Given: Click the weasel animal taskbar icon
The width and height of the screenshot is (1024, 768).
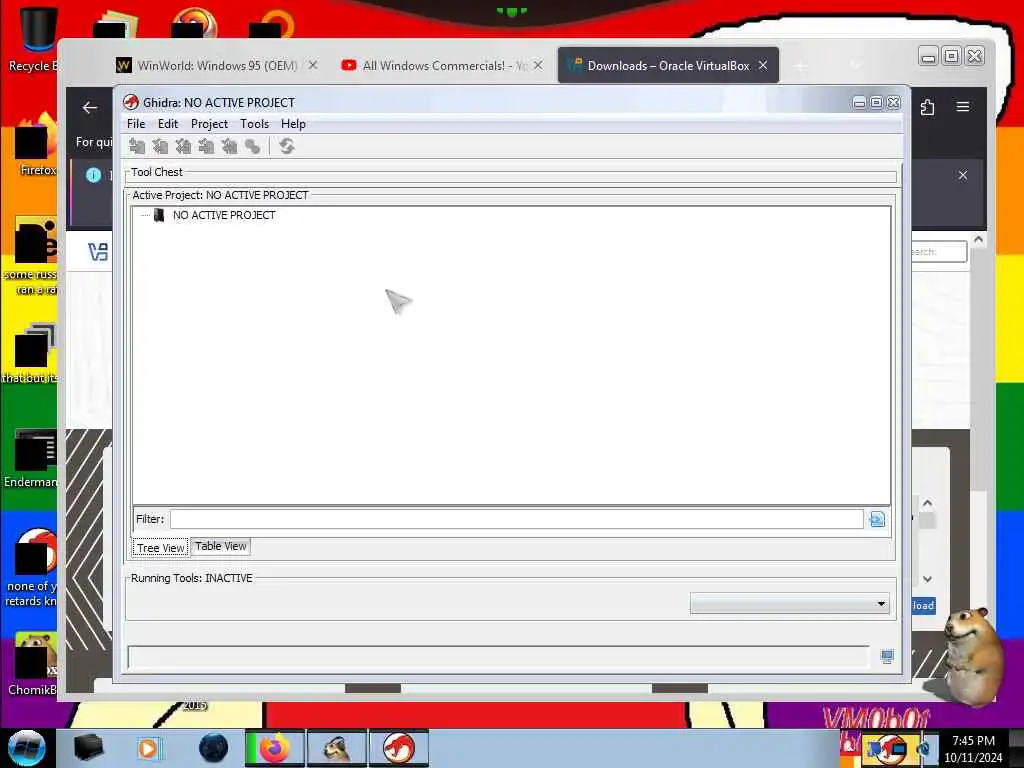Looking at the screenshot, I should (337, 748).
